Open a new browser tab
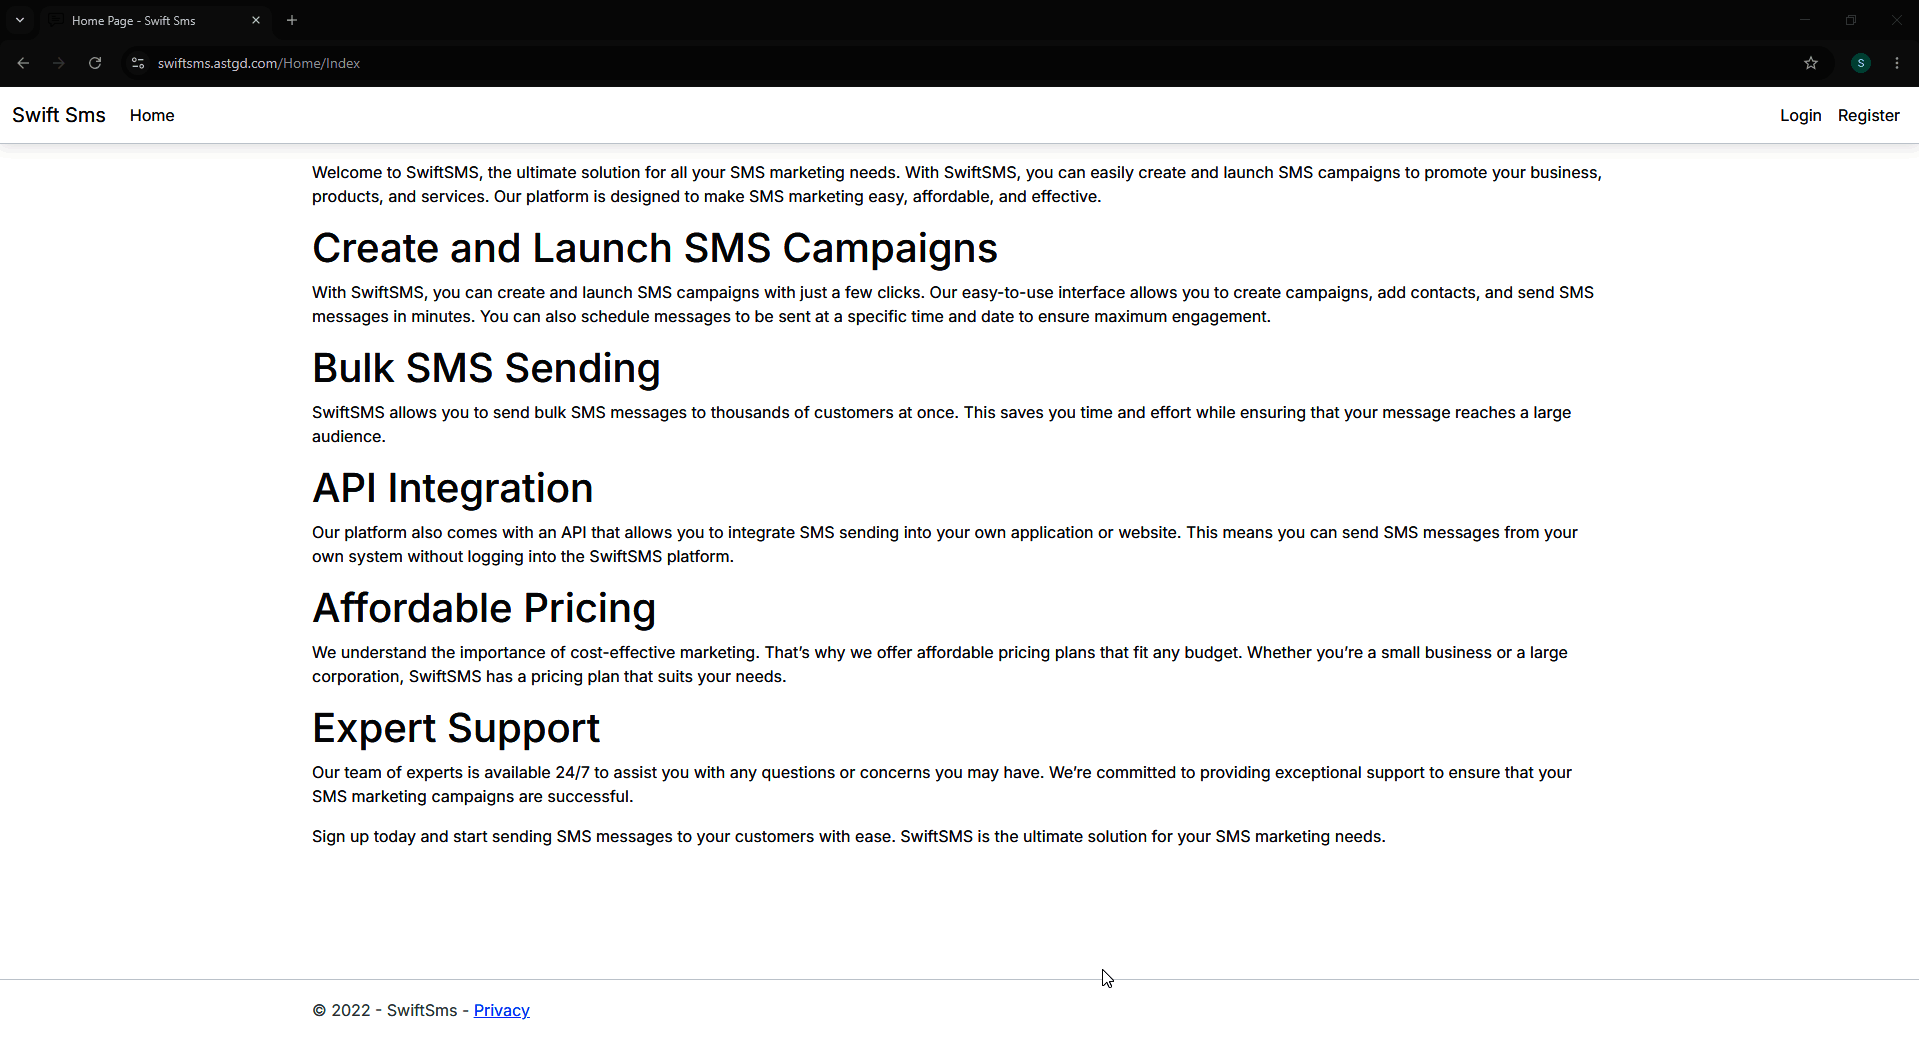This screenshot has width=1919, height=1040. tap(292, 20)
